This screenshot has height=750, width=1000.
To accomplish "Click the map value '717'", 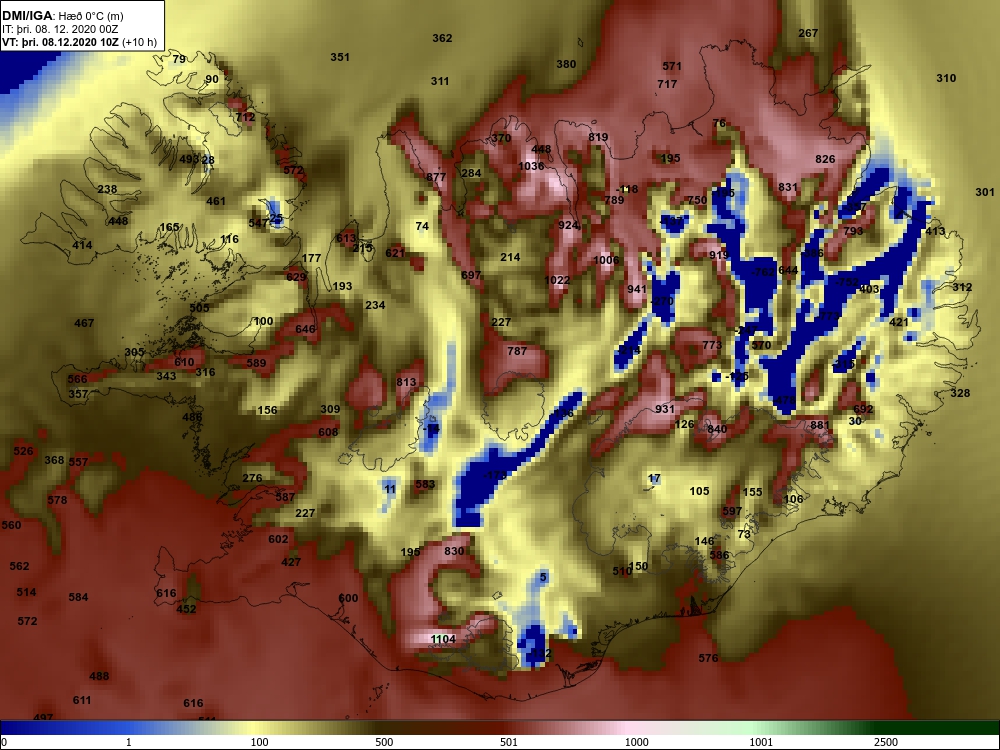I will coord(667,84).
